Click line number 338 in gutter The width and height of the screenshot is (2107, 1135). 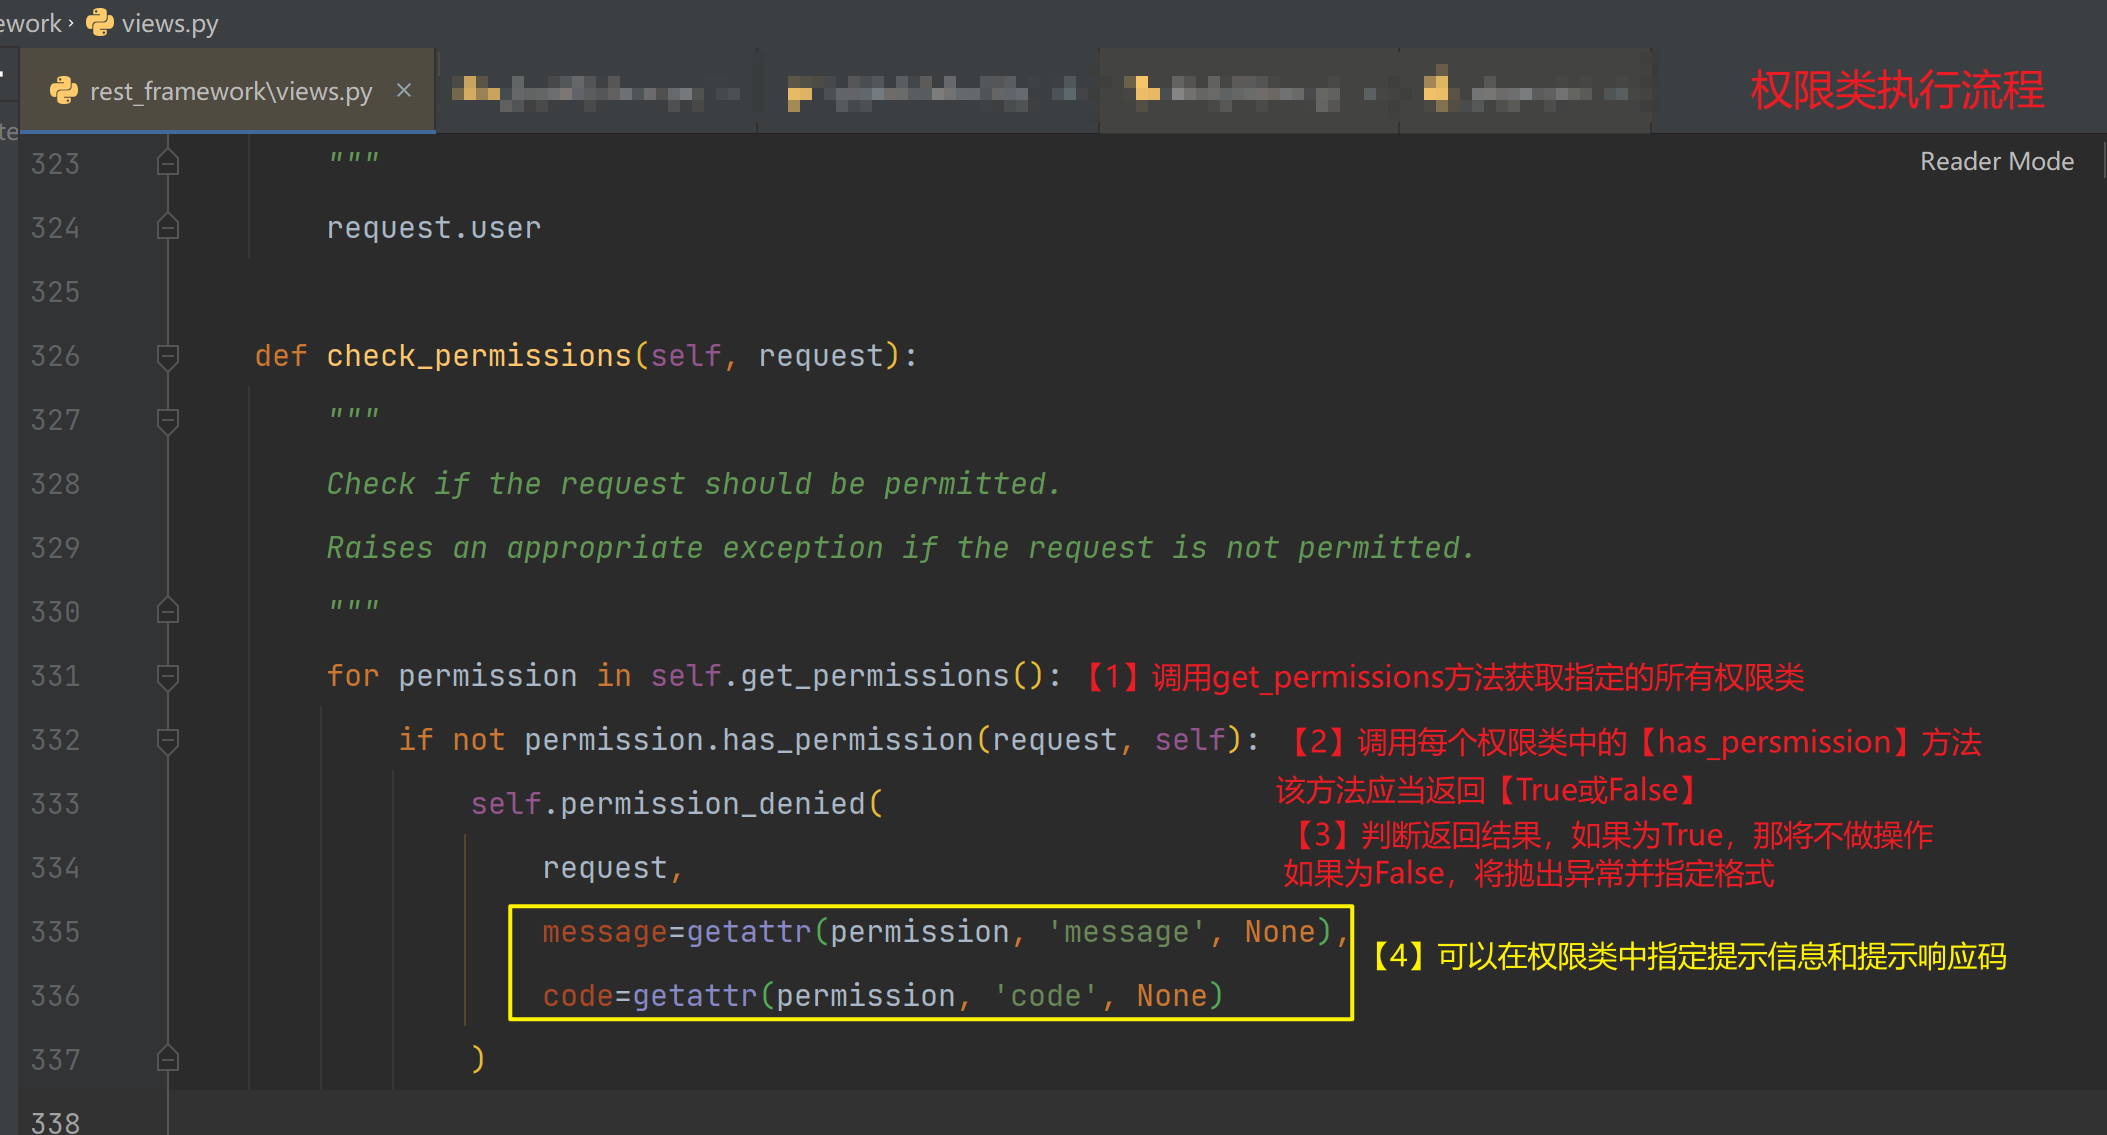[x=55, y=1122]
